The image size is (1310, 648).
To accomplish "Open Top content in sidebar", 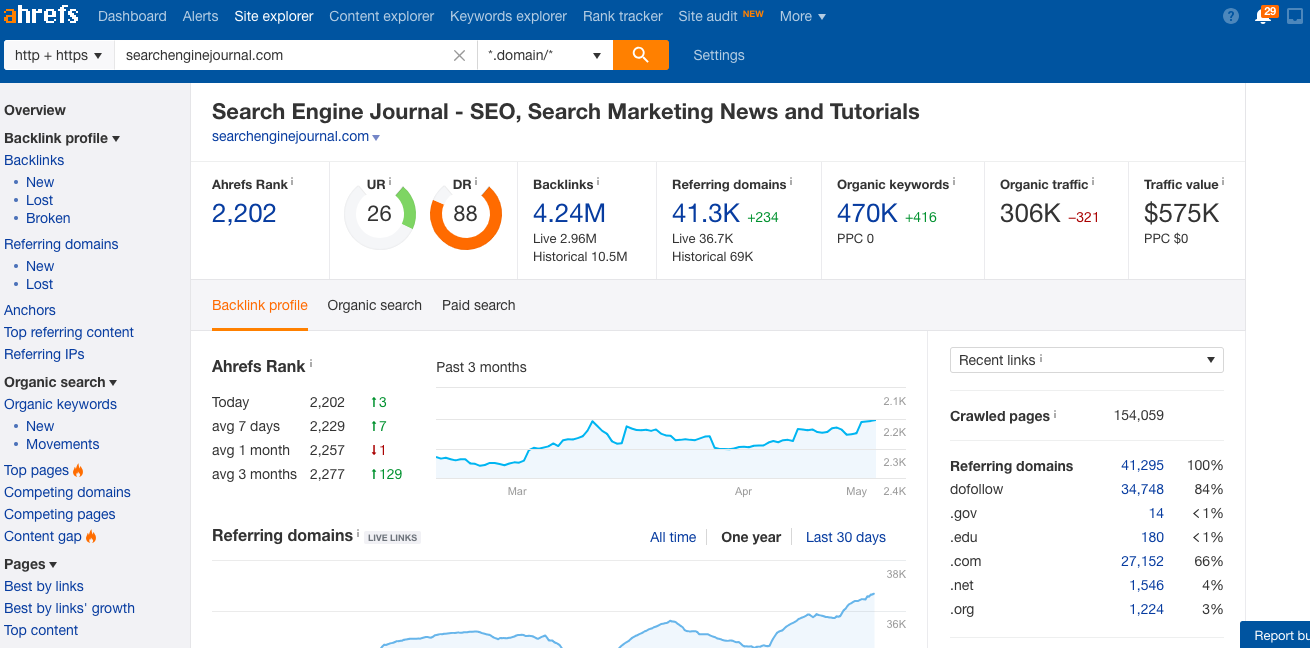I will pyautogui.click(x=41, y=630).
